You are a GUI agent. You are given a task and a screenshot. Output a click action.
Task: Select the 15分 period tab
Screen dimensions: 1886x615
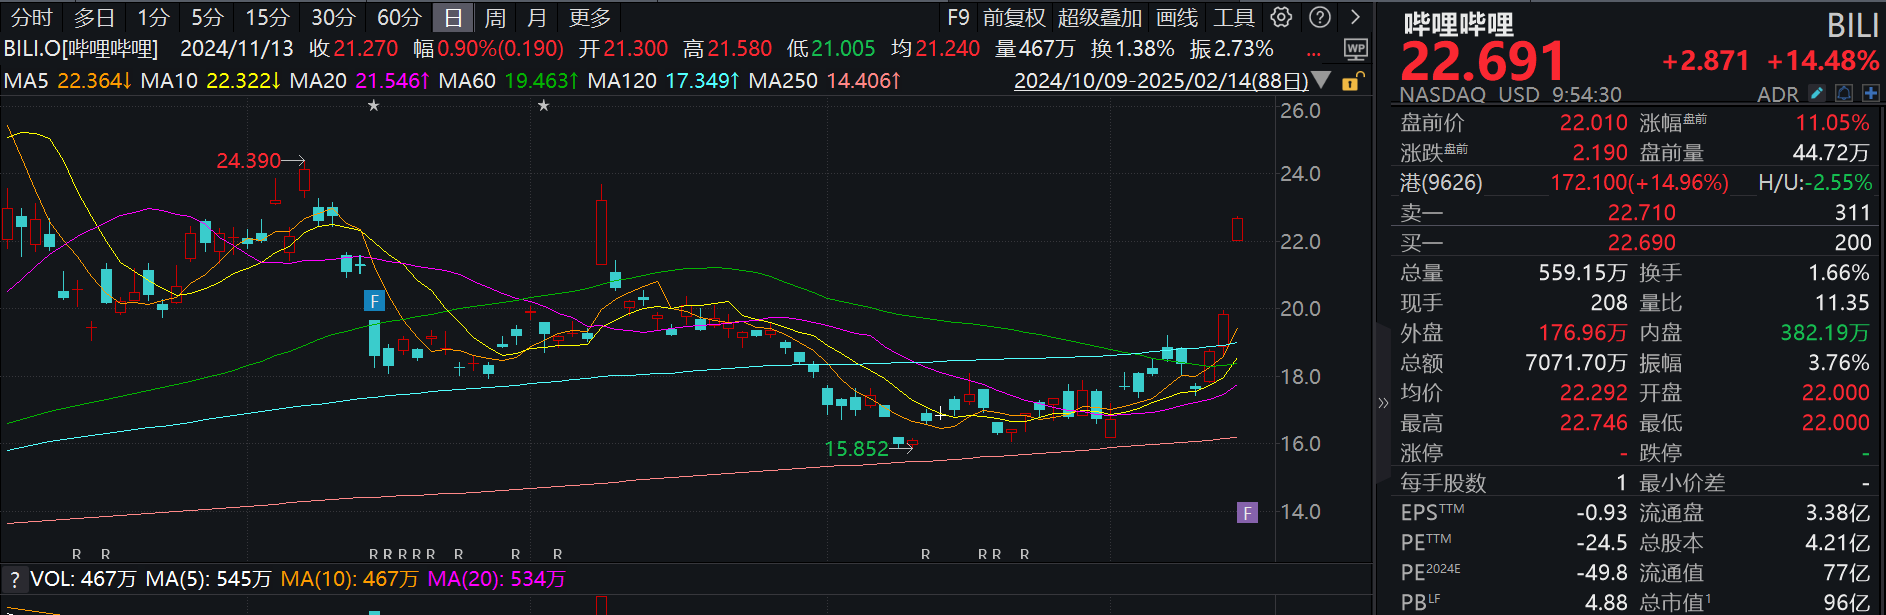(x=267, y=17)
